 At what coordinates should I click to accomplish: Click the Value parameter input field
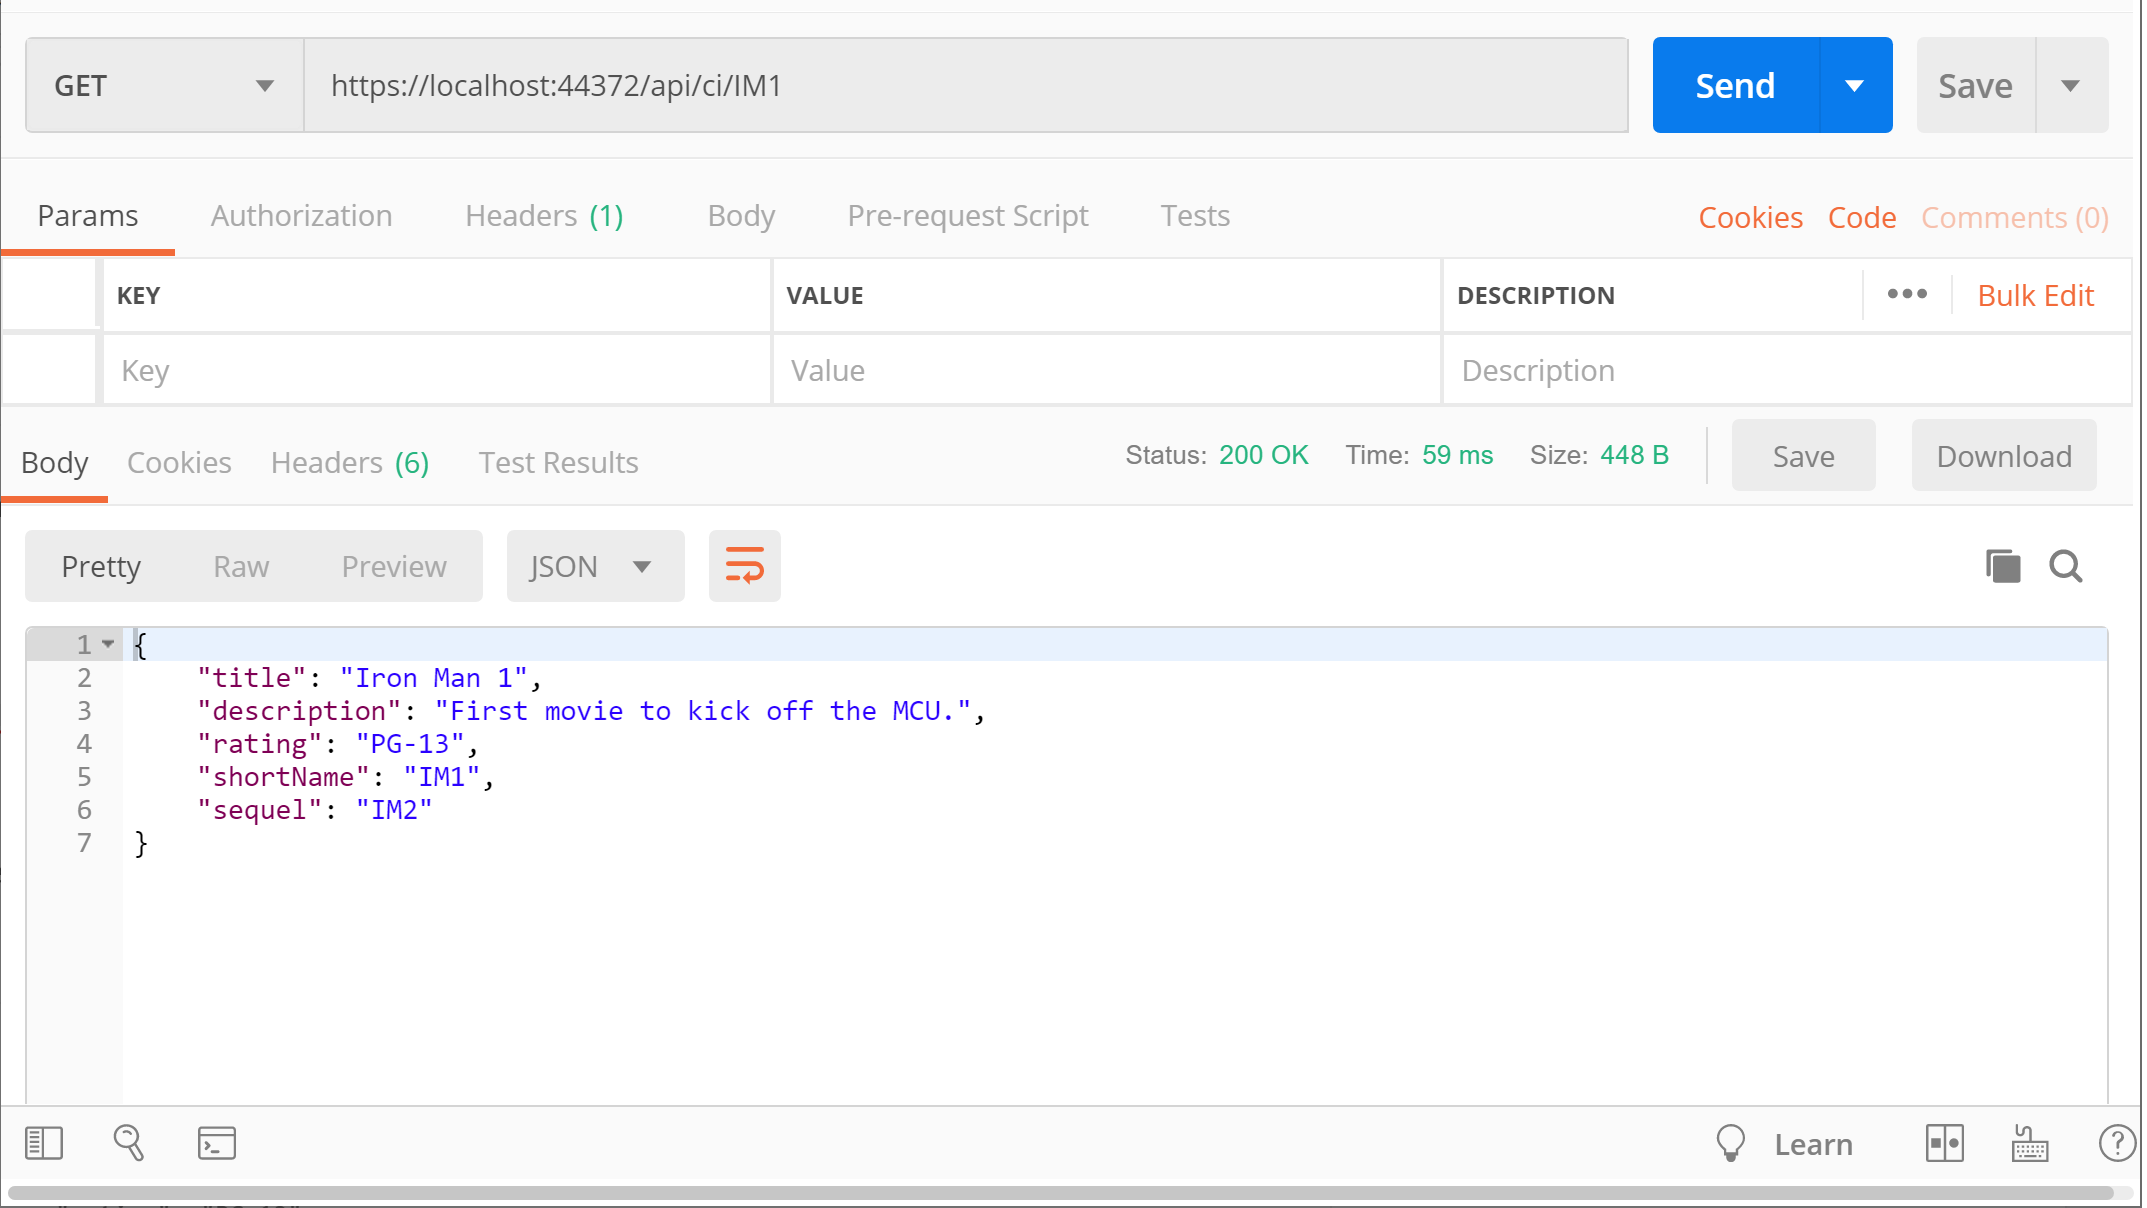(1106, 370)
